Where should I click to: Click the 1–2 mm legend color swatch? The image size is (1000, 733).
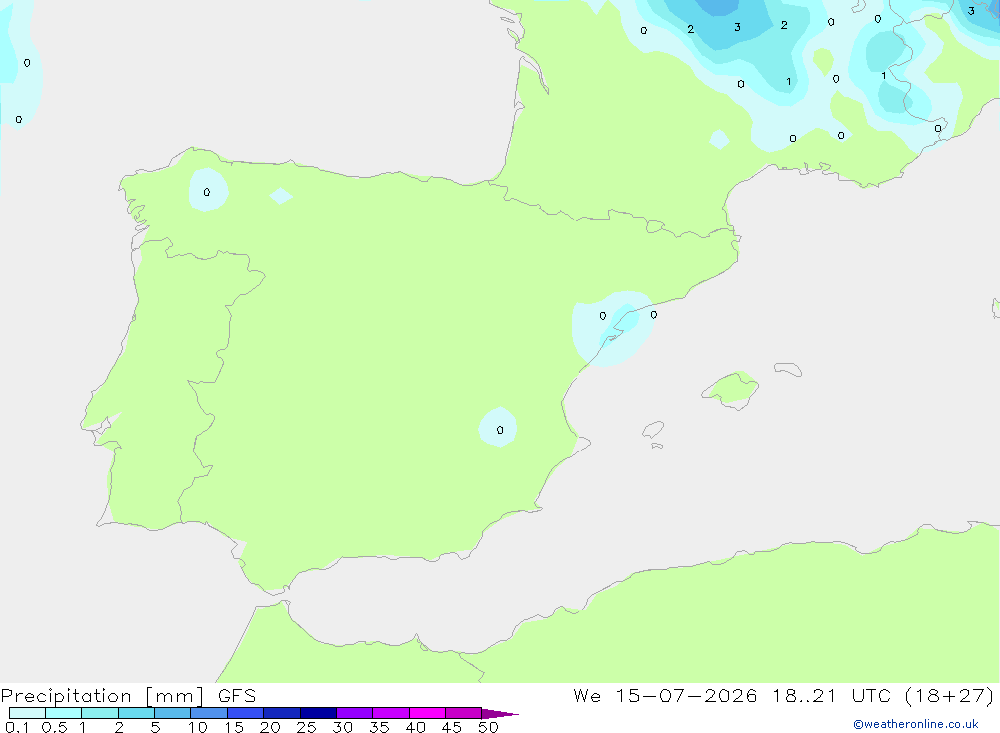click(x=100, y=713)
